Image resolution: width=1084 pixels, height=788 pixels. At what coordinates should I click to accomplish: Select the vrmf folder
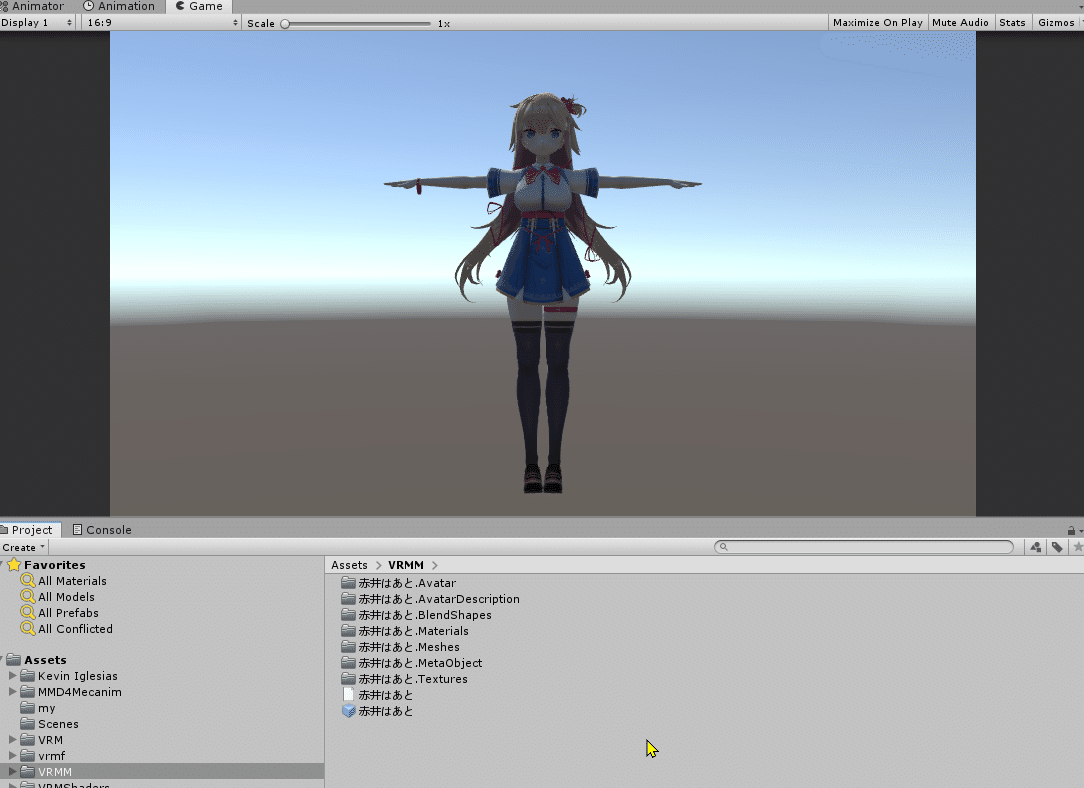click(x=51, y=756)
